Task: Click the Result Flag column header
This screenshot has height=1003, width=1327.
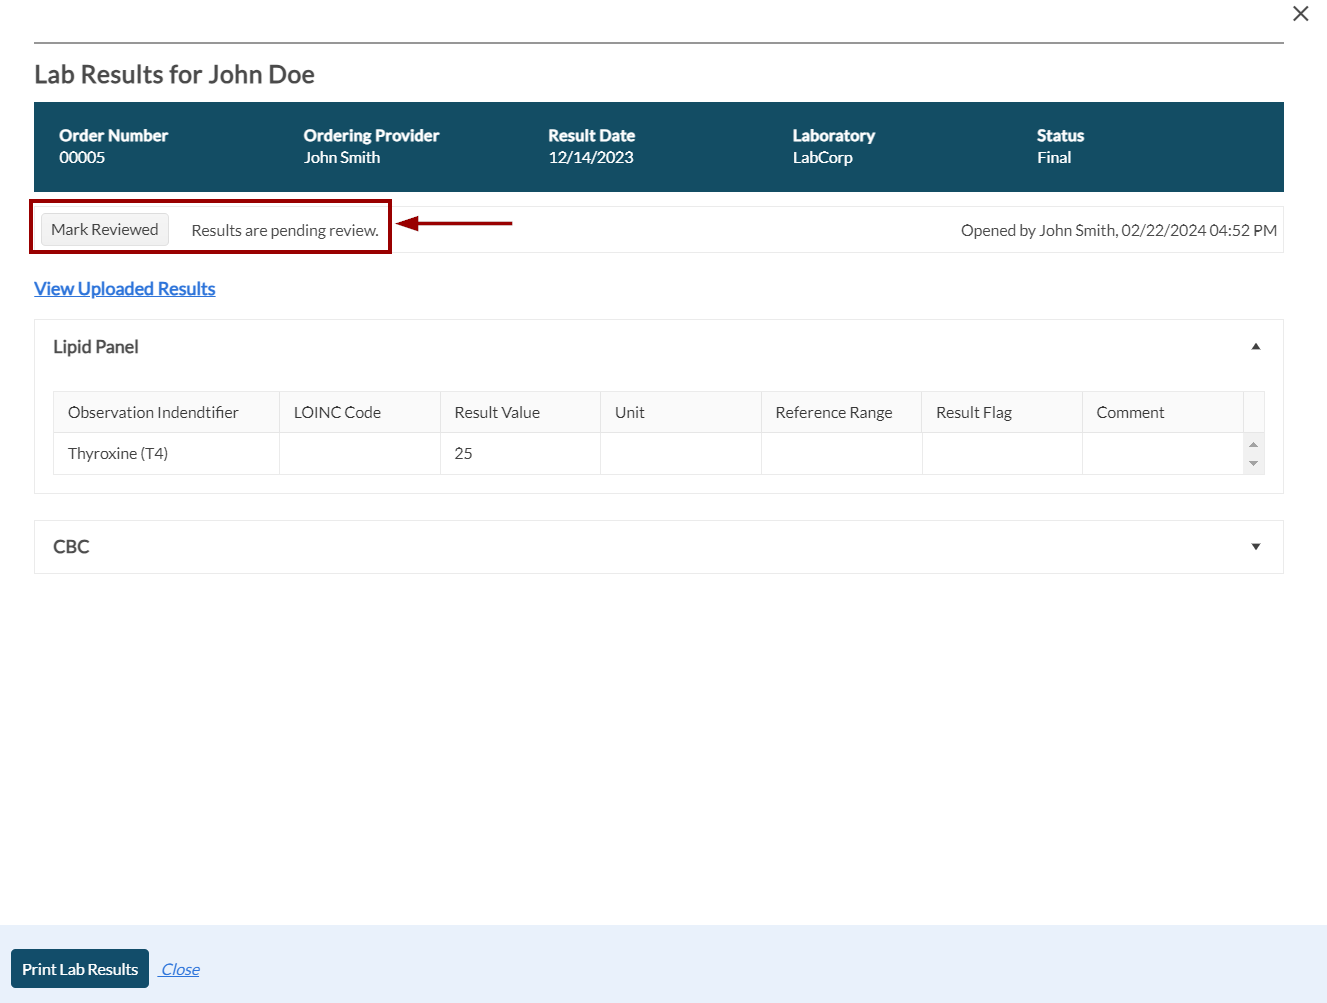Action: pyautogui.click(x=974, y=413)
